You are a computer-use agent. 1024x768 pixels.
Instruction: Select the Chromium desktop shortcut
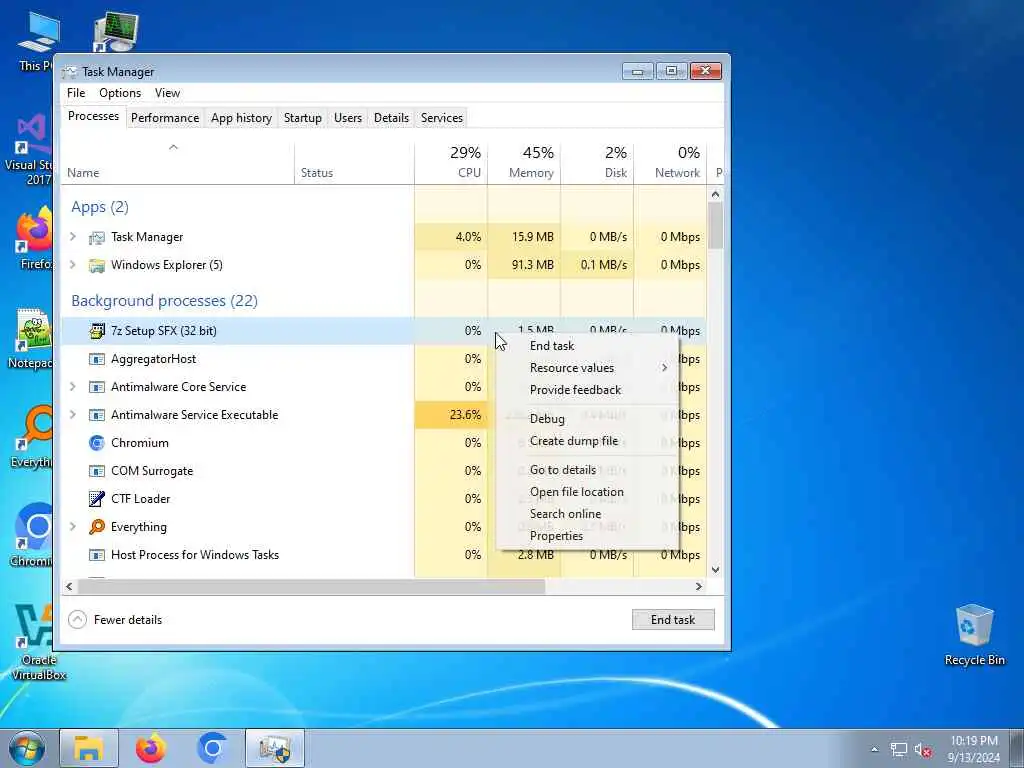(33, 534)
